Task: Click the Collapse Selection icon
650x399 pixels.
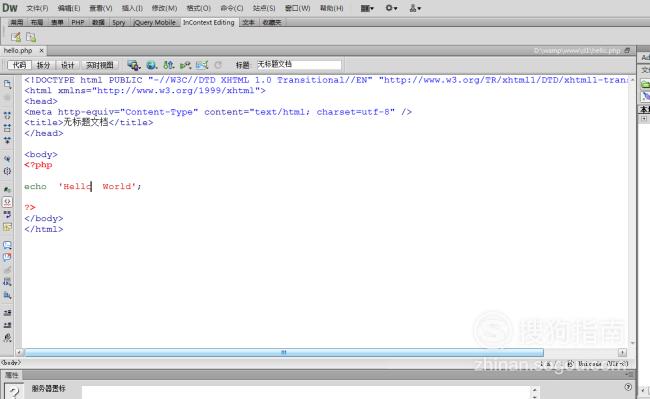Action: coord(7,128)
